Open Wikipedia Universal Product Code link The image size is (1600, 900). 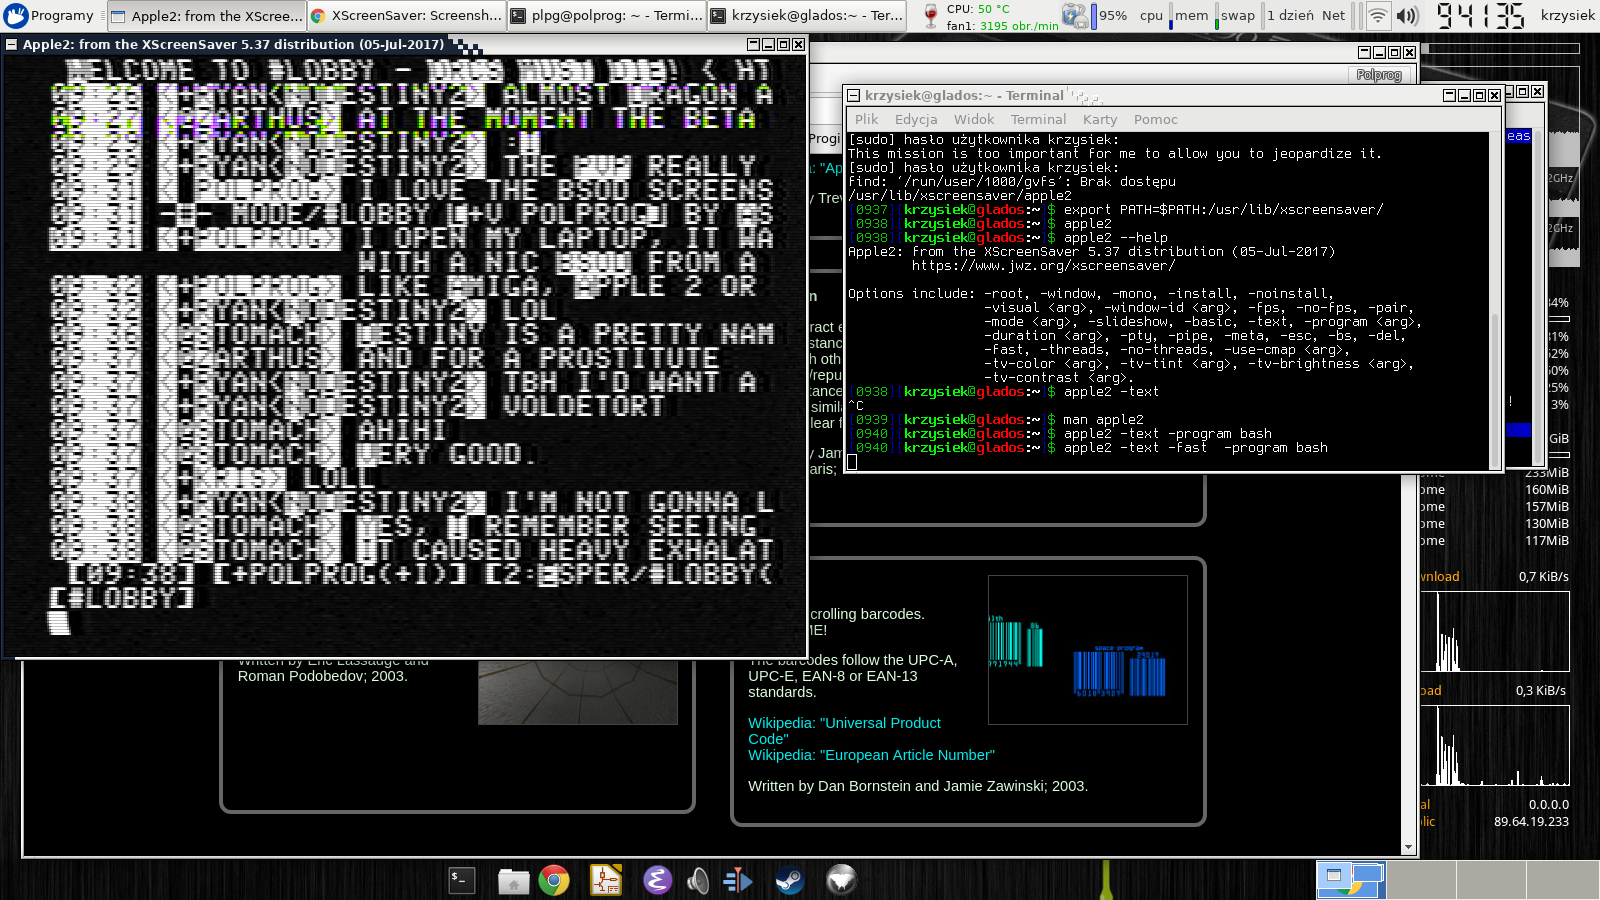[844, 731]
